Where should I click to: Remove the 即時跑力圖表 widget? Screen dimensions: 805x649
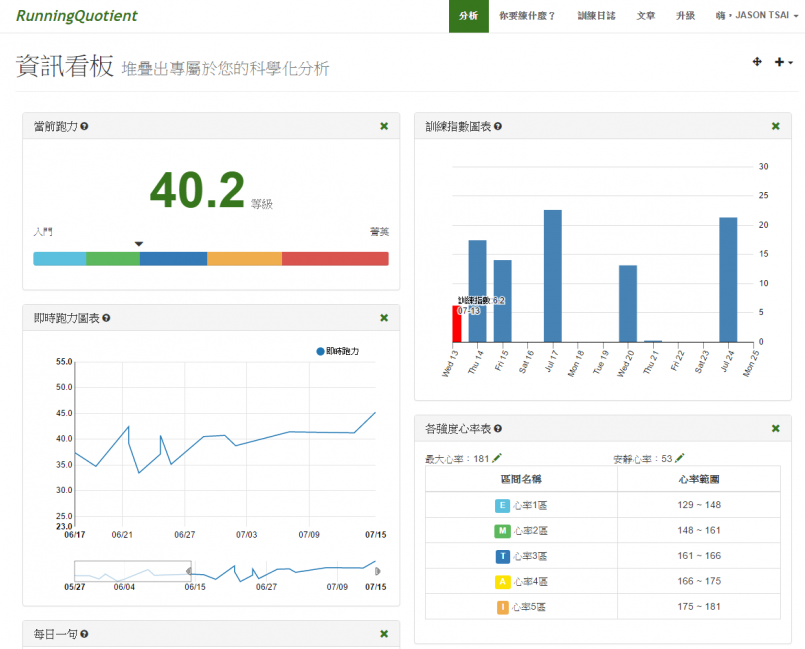click(384, 318)
